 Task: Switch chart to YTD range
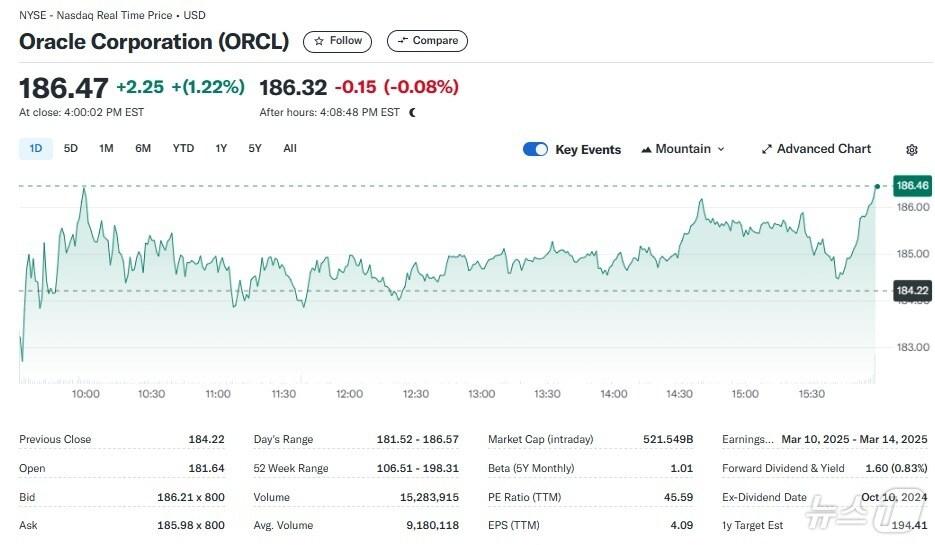183,148
